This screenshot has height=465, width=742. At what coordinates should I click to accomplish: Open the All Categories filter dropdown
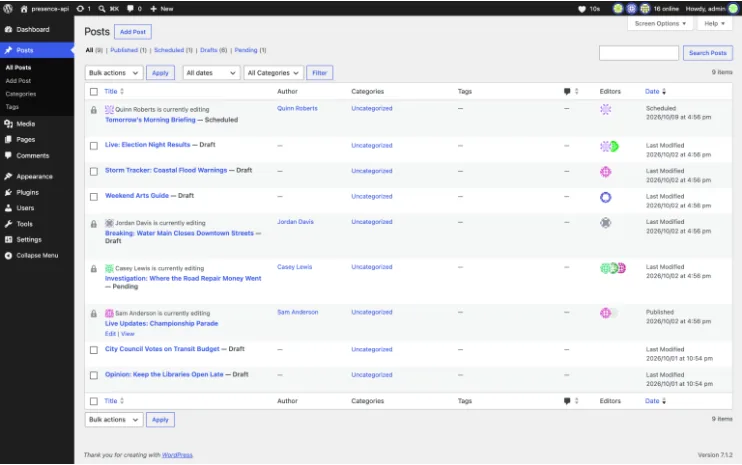pyautogui.click(x=273, y=73)
